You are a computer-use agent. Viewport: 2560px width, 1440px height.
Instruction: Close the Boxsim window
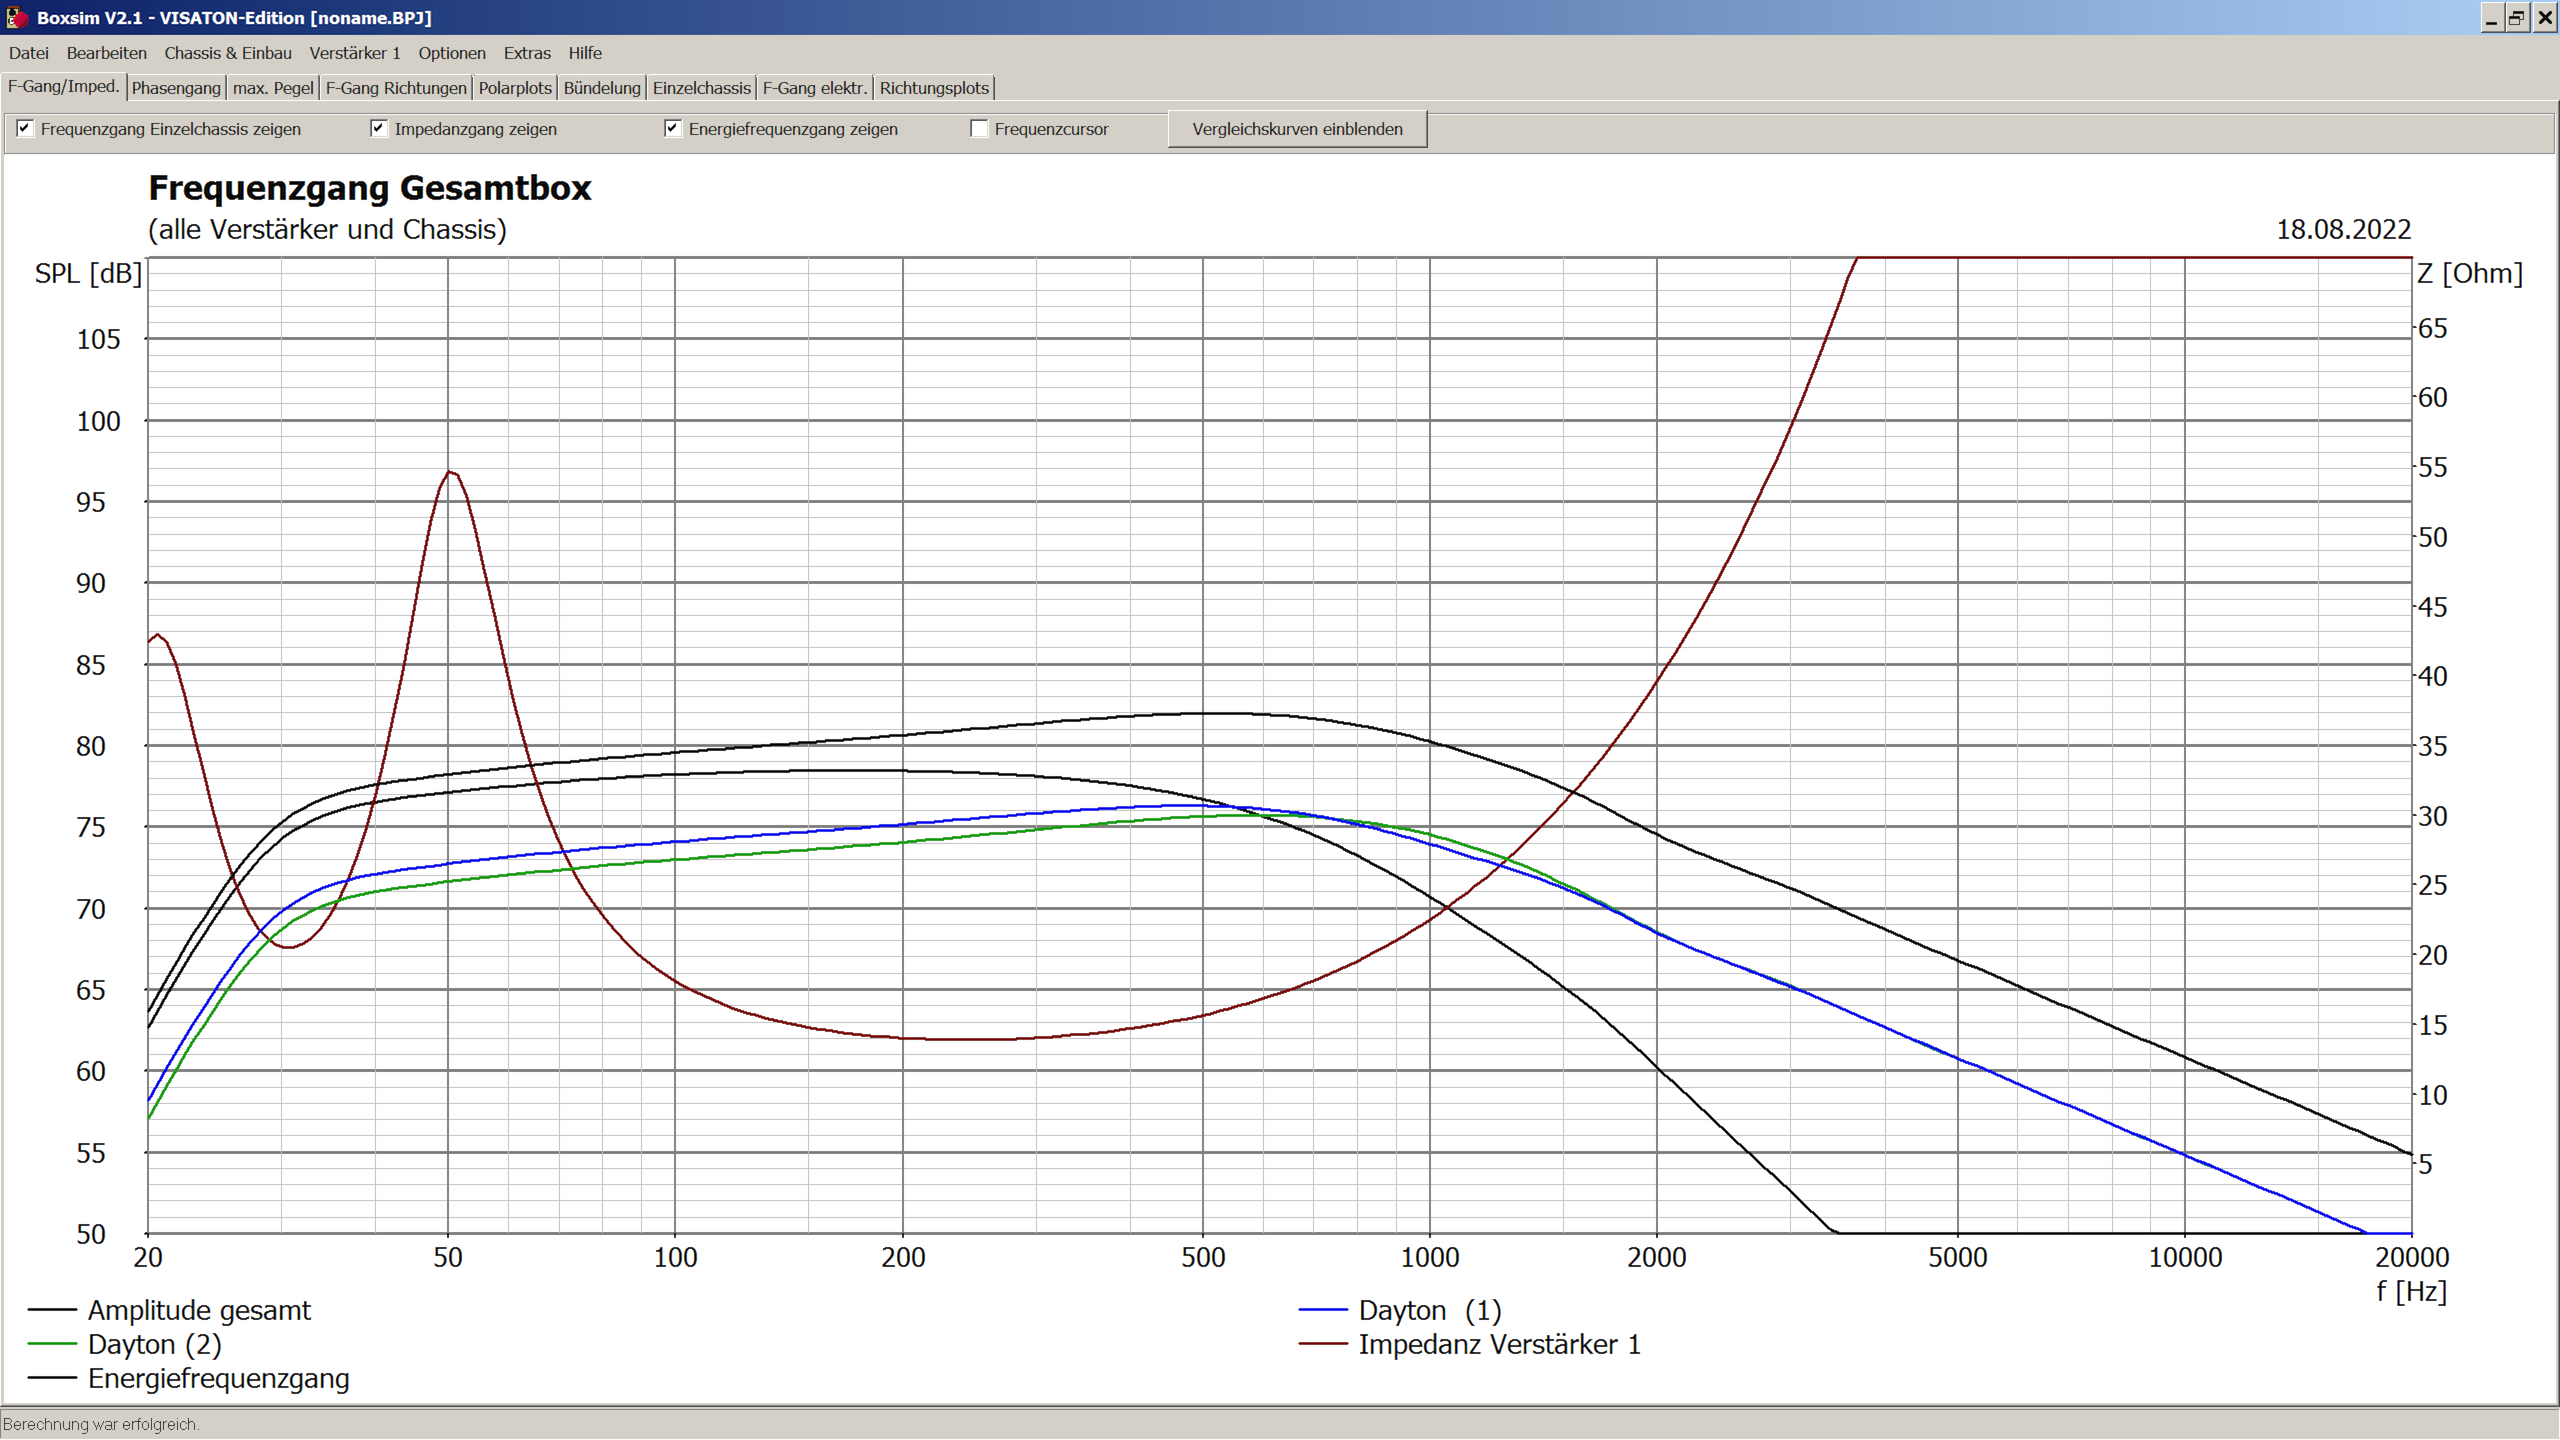click(x=2544, y=18)
